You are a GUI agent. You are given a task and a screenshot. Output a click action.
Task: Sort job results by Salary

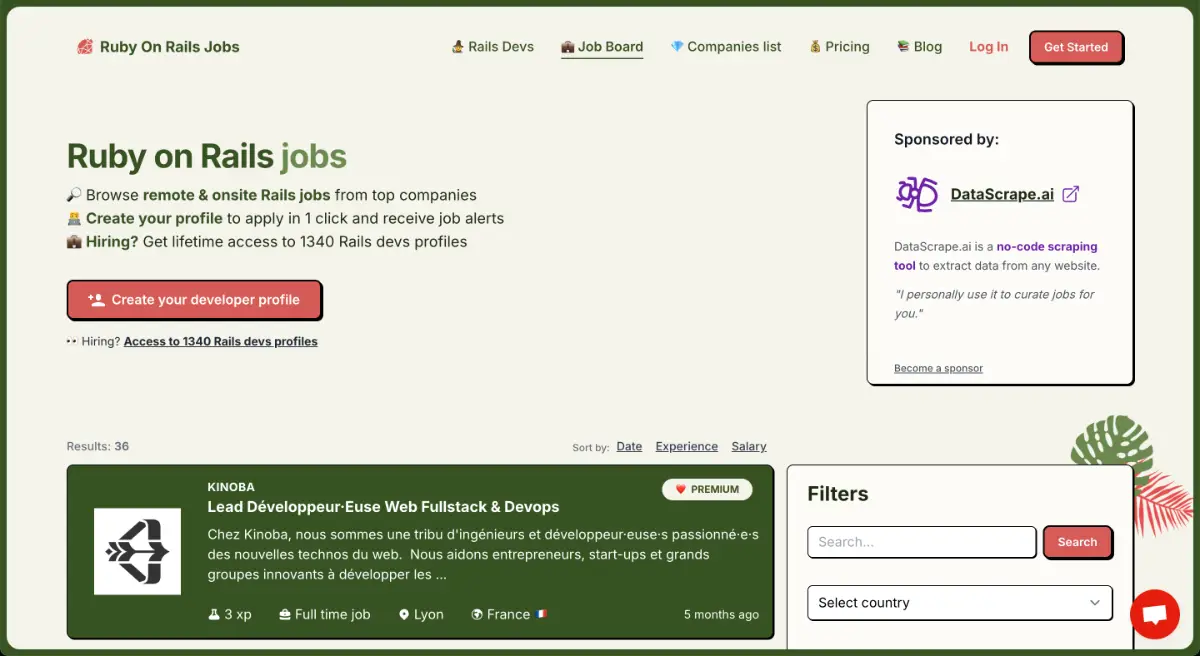[x=748, y=446]
